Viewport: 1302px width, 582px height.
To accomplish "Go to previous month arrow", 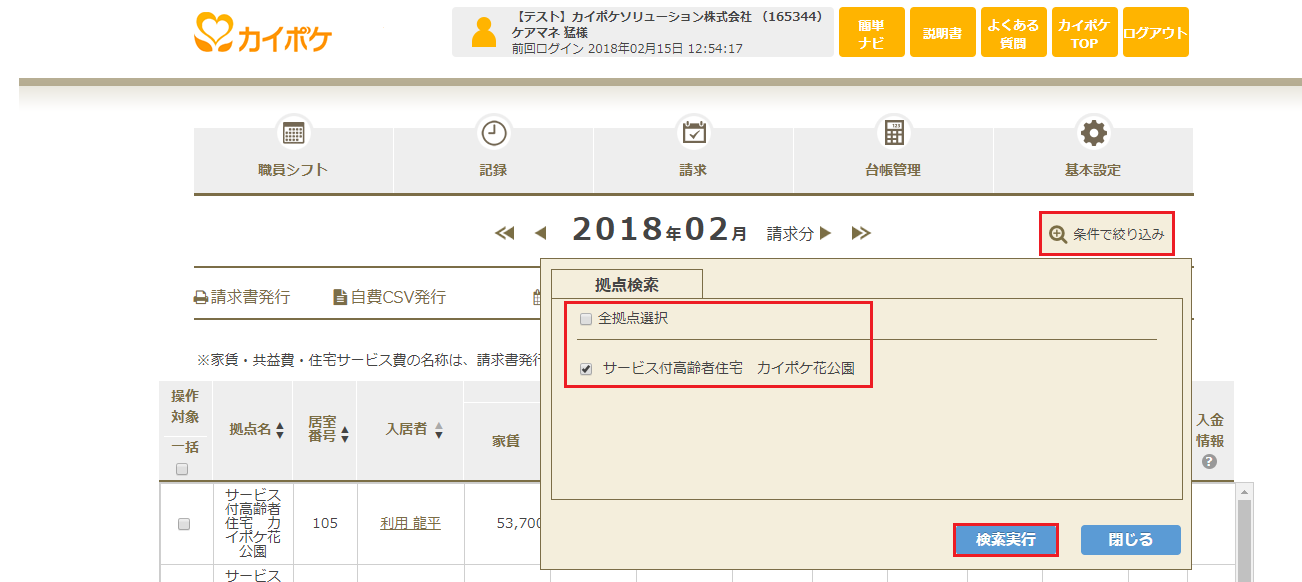I will point(541,233).
